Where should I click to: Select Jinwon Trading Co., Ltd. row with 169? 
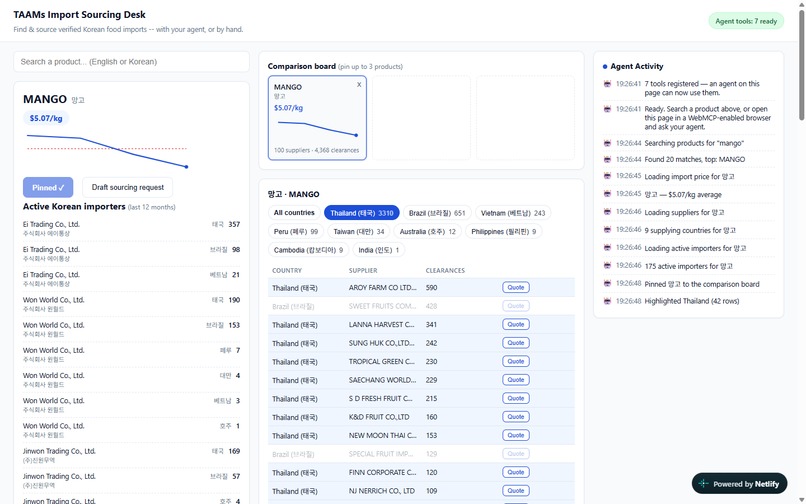[x=132, y=455]
